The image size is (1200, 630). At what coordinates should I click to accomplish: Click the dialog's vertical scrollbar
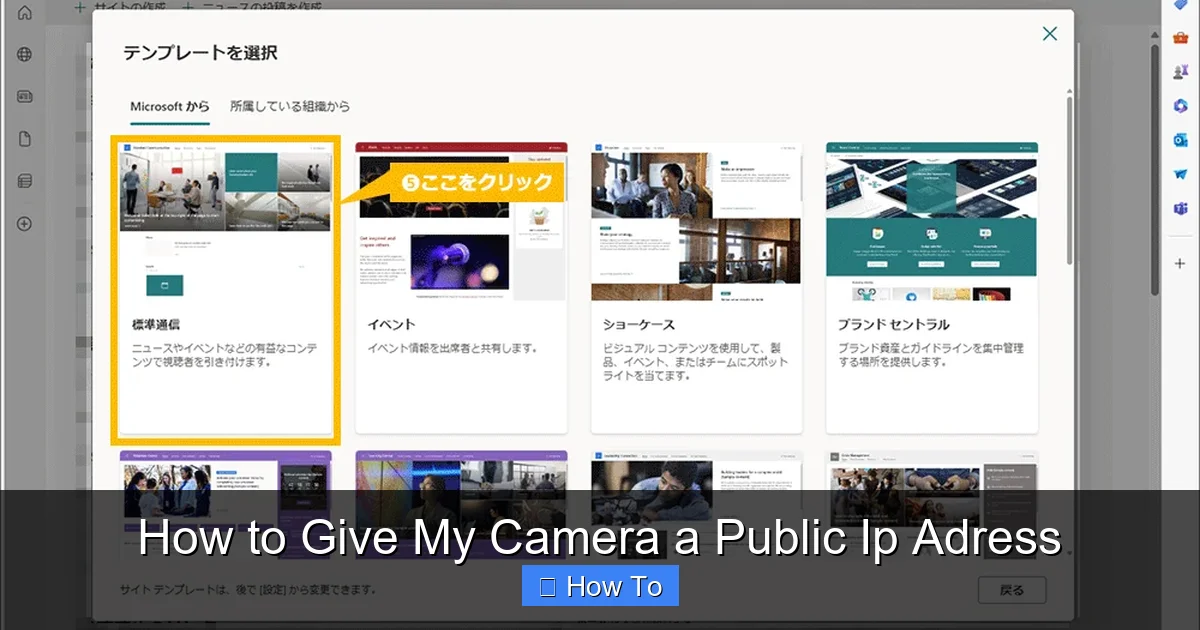1069,180
